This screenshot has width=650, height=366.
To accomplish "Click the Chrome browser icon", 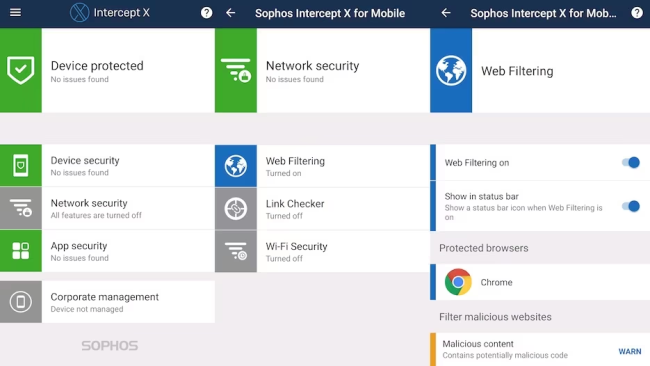I will coord(458,282).
